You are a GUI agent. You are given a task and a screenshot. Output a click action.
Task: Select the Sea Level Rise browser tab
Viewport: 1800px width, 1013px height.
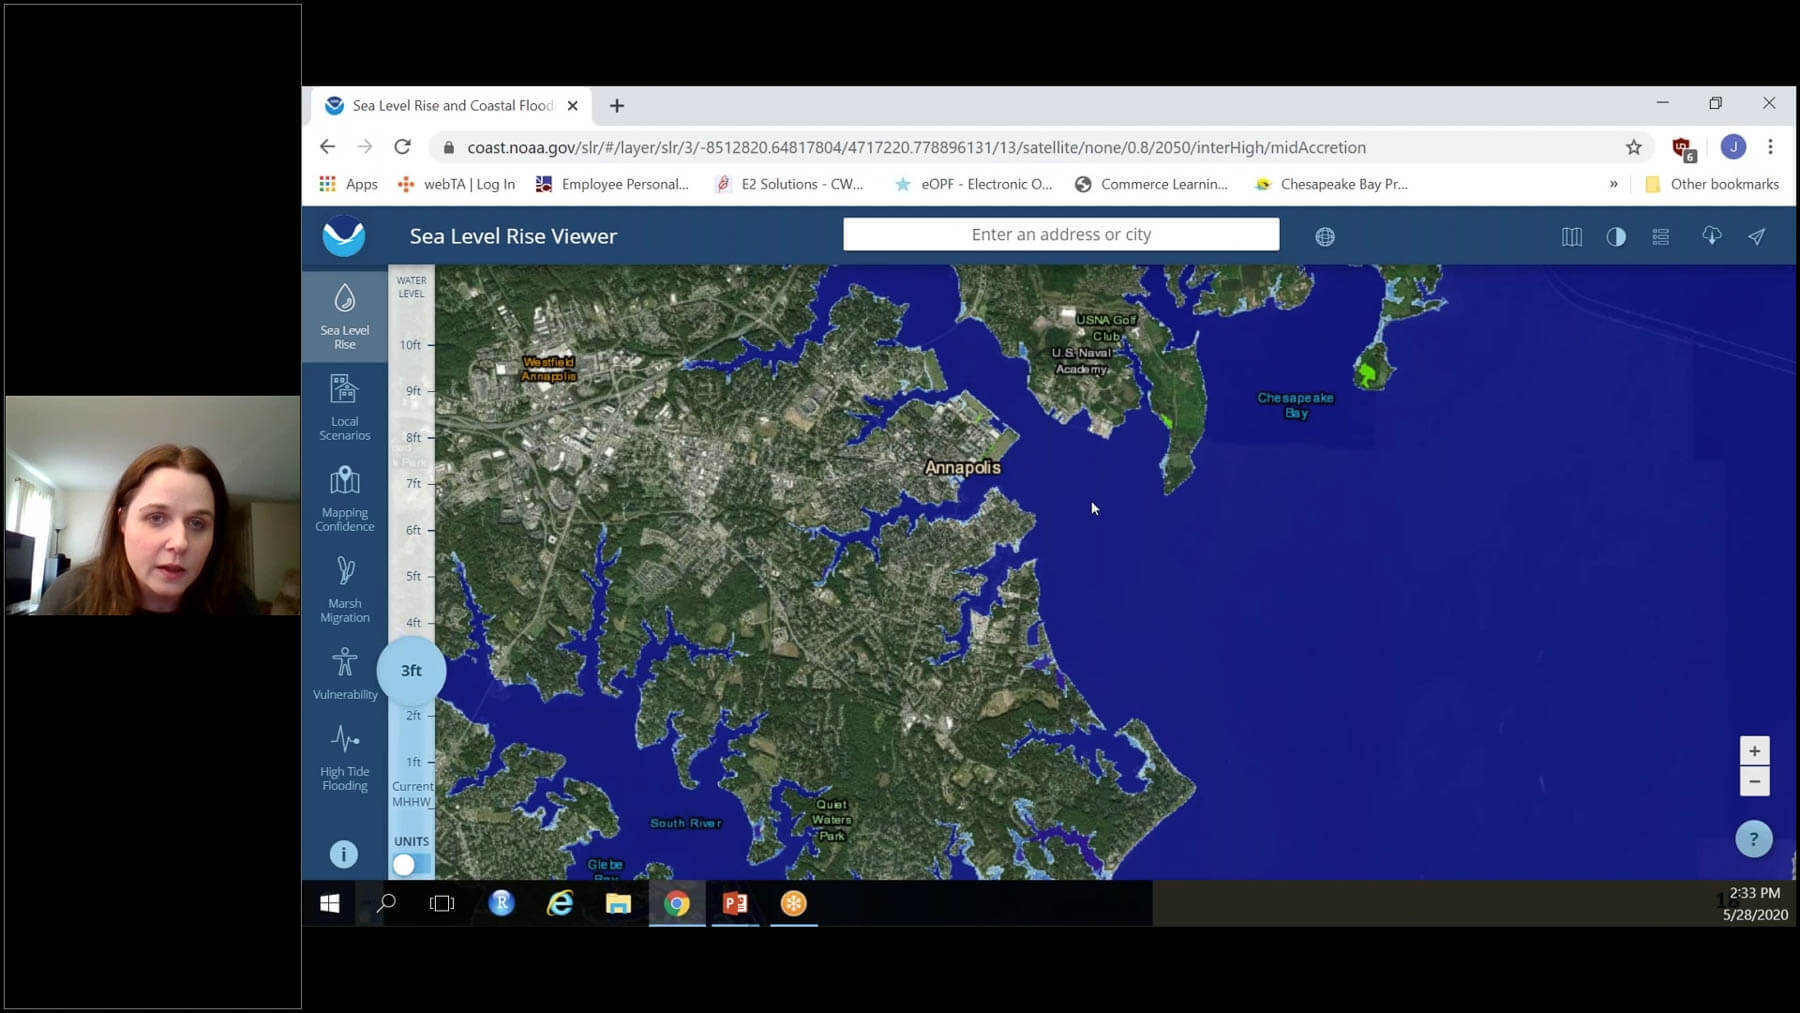click(x=452, y=106)
